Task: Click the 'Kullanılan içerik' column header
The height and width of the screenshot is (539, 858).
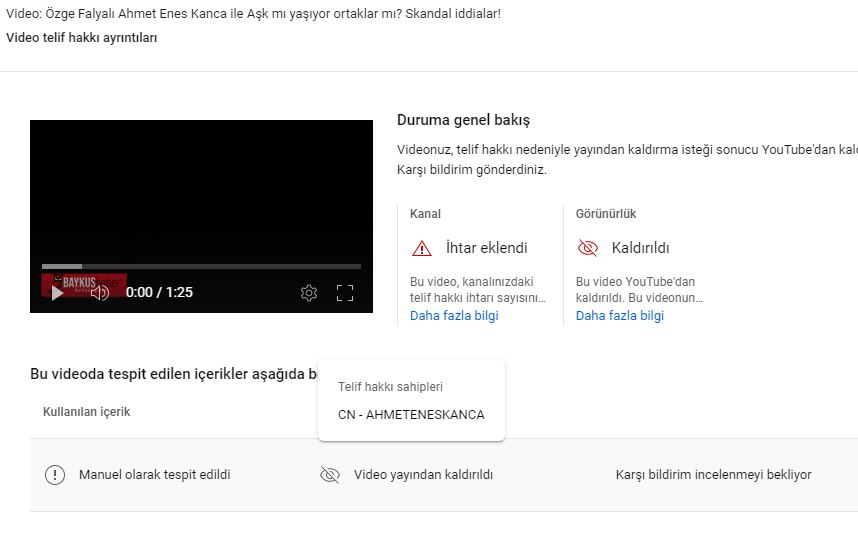Action: tap(86, 412)
